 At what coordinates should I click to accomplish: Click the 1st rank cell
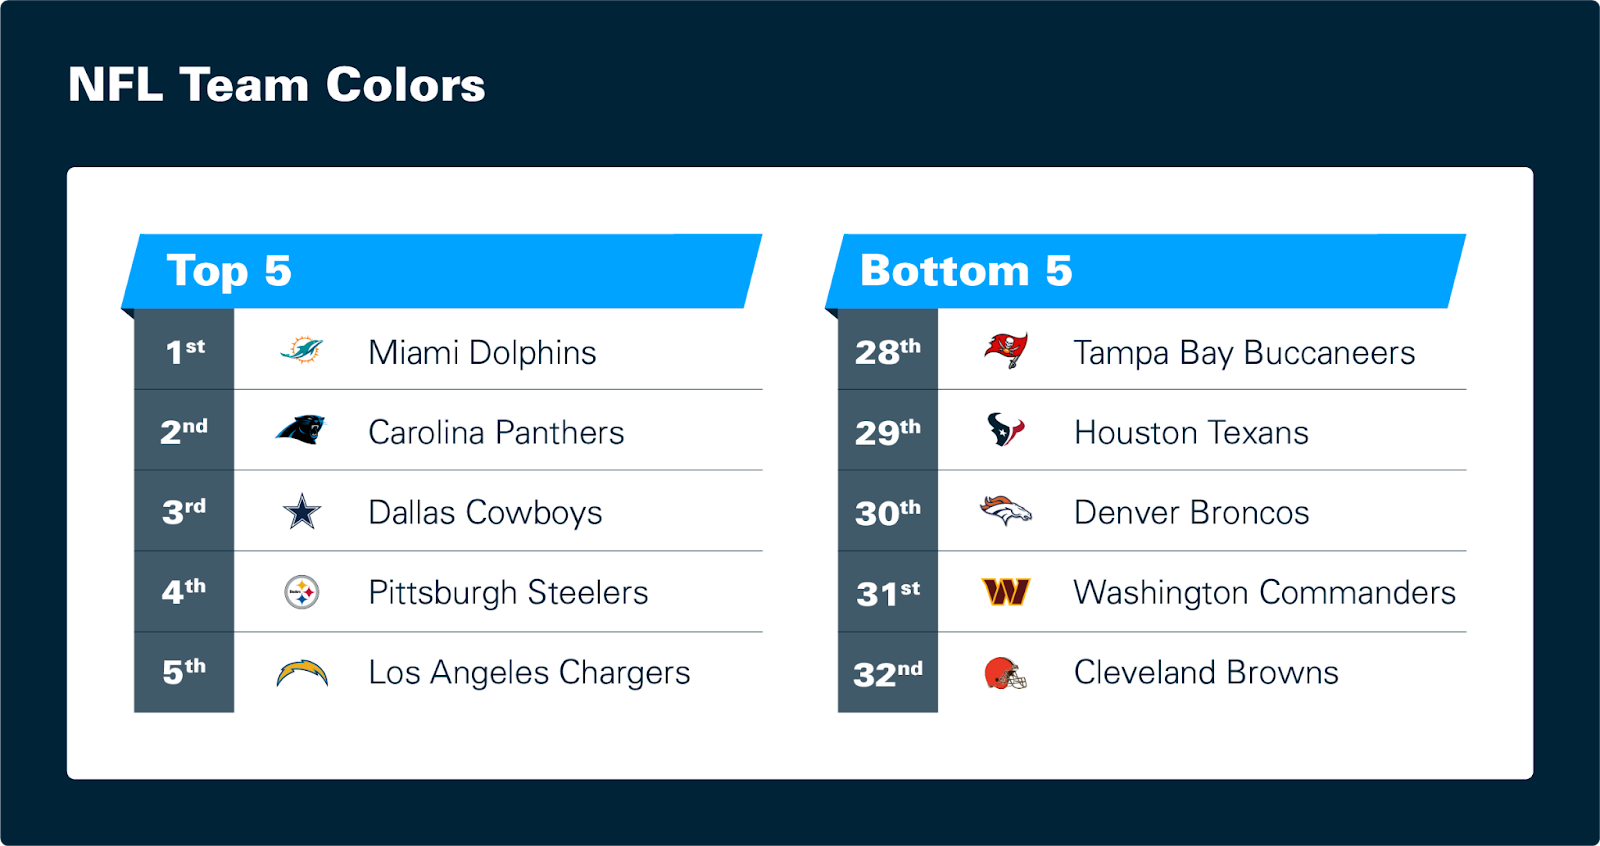[x=184, y=349]
